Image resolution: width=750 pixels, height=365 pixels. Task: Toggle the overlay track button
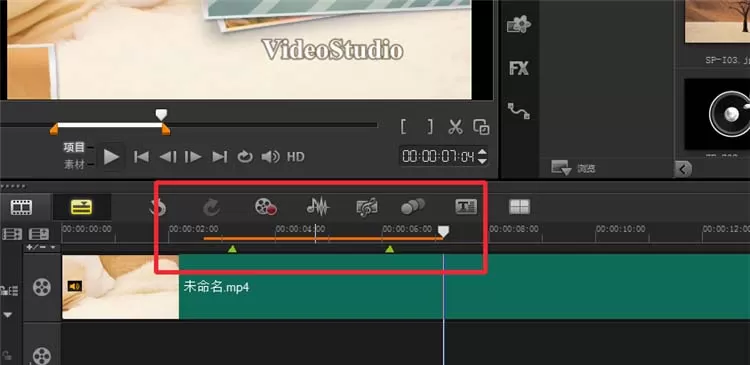[42, 356]
